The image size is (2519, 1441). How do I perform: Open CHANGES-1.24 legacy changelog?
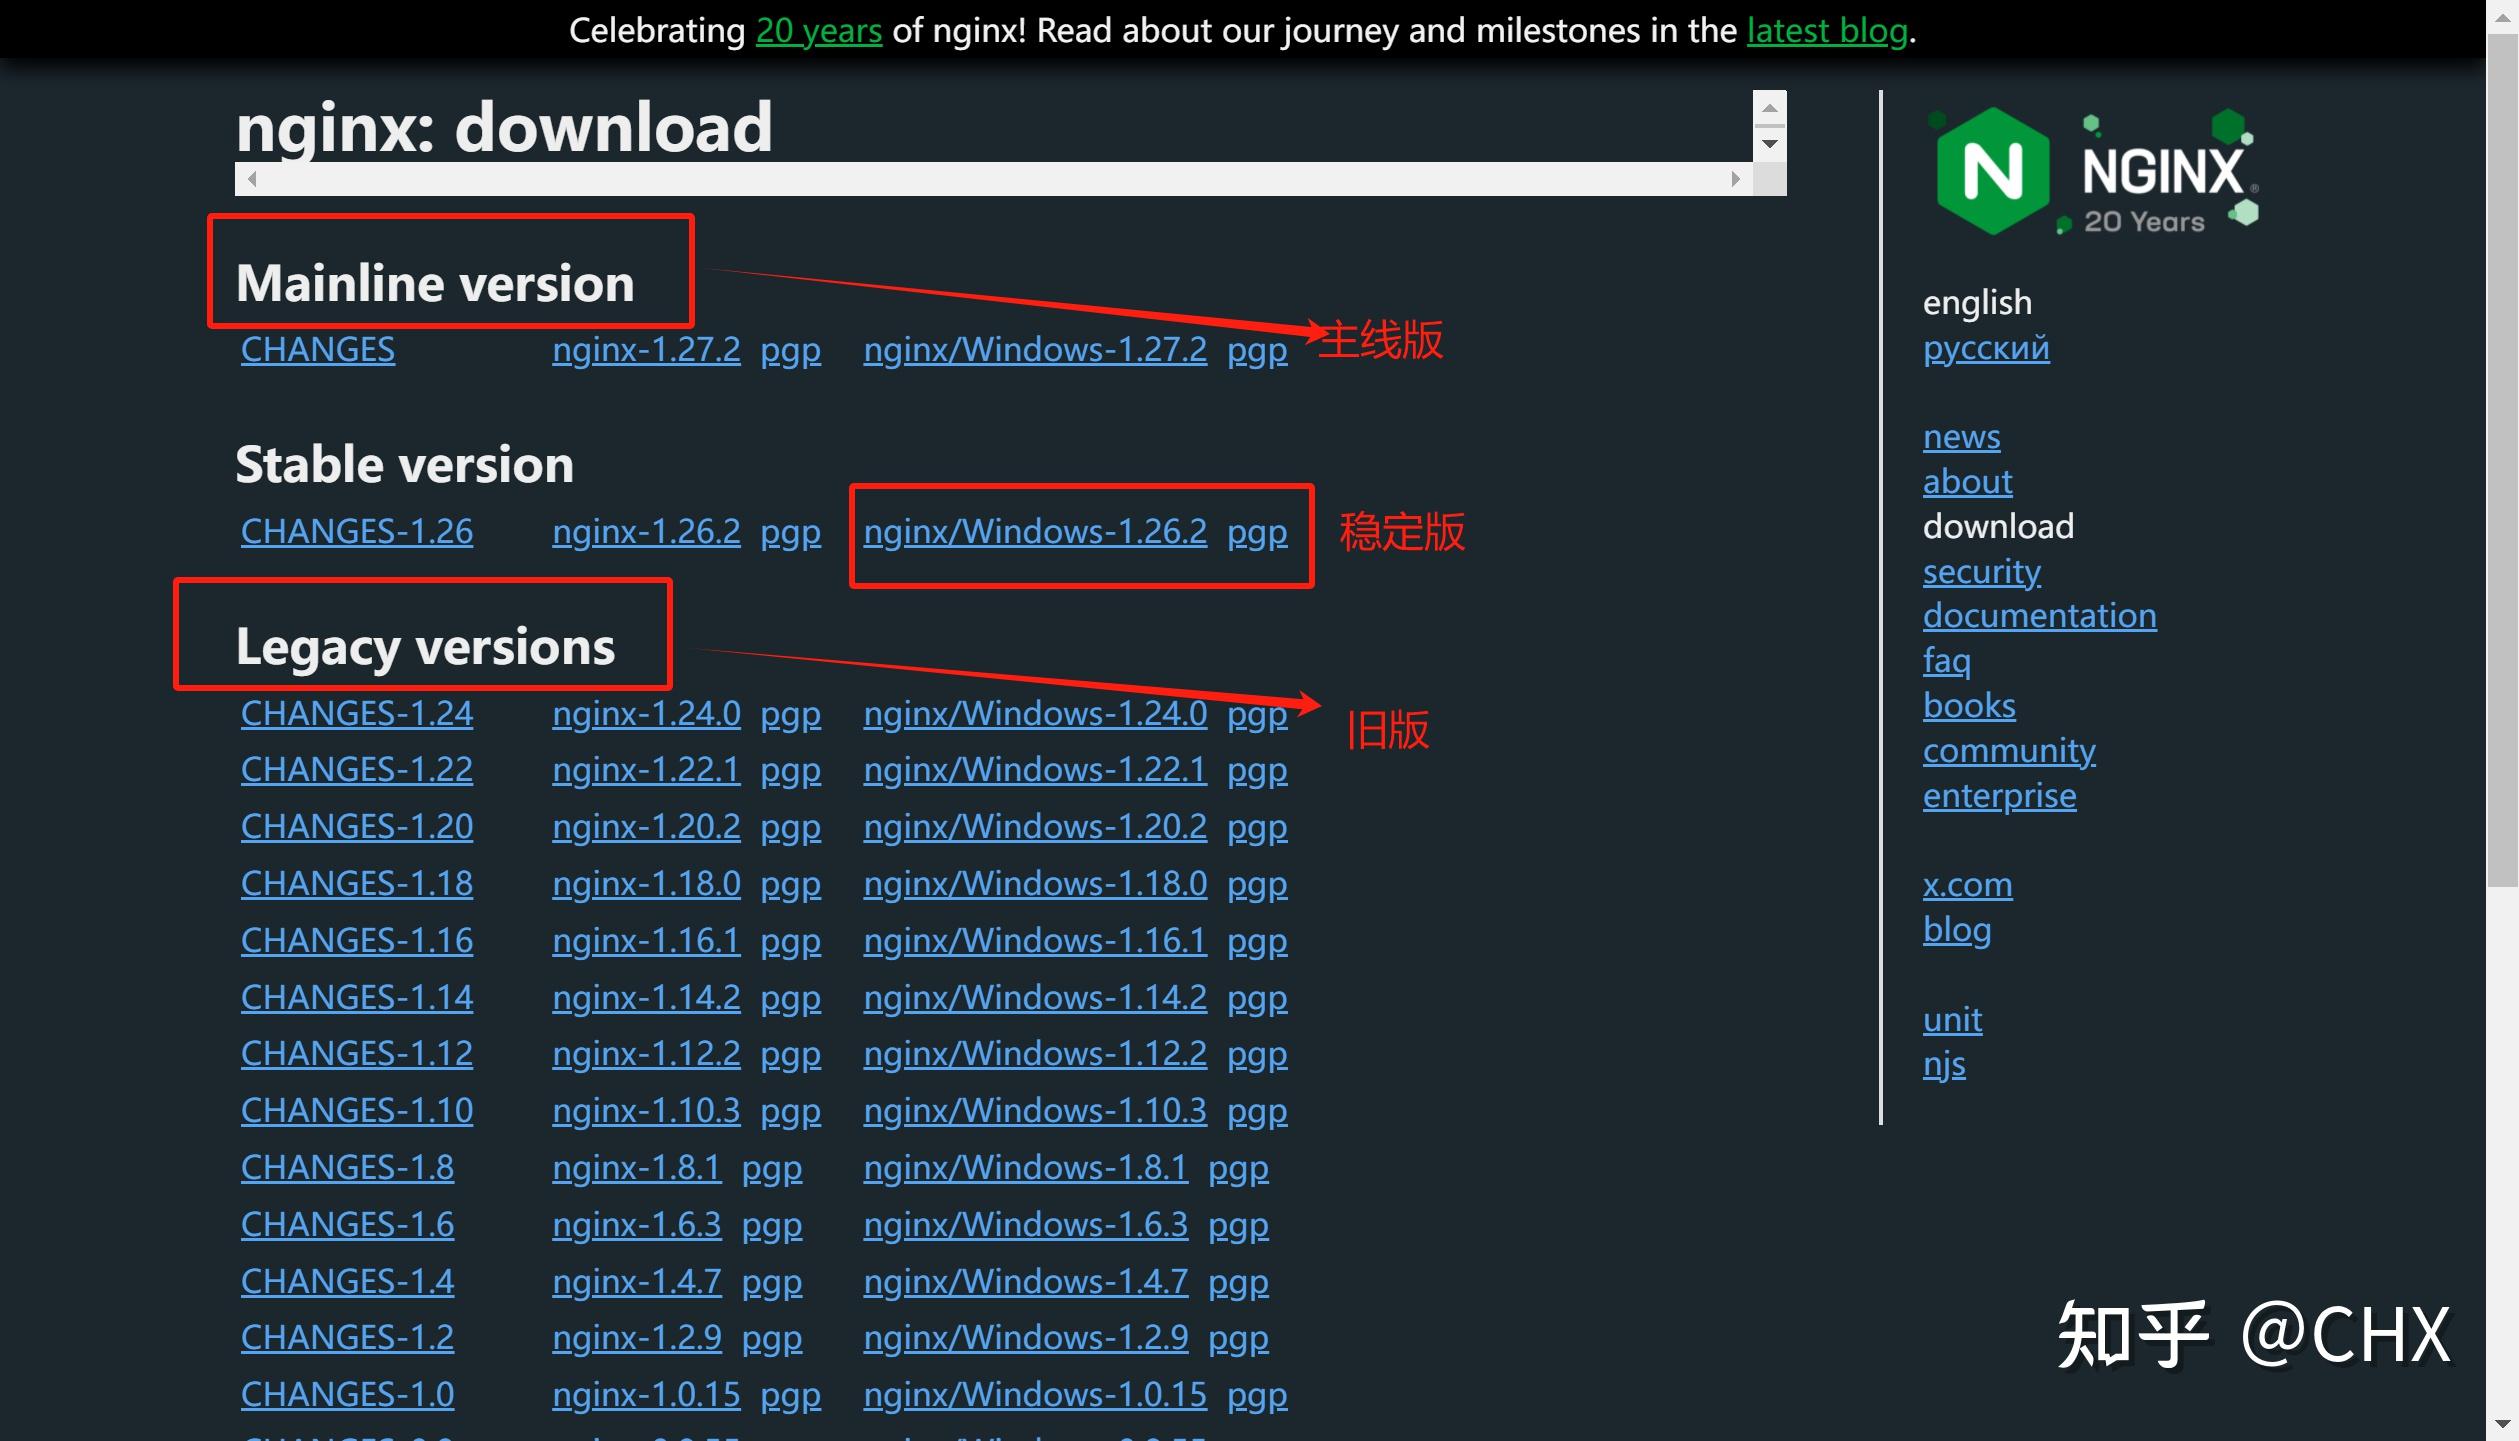356,713
